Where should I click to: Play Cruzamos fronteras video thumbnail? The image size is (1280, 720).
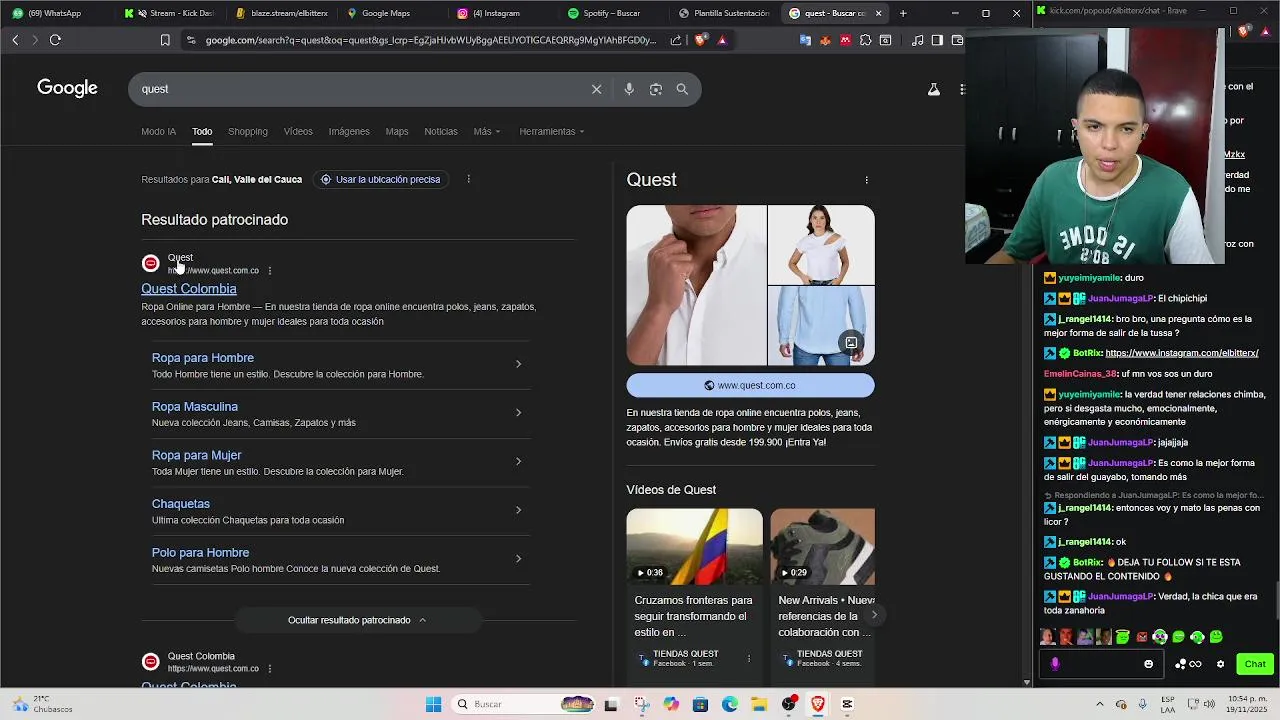tap(694, 547)
